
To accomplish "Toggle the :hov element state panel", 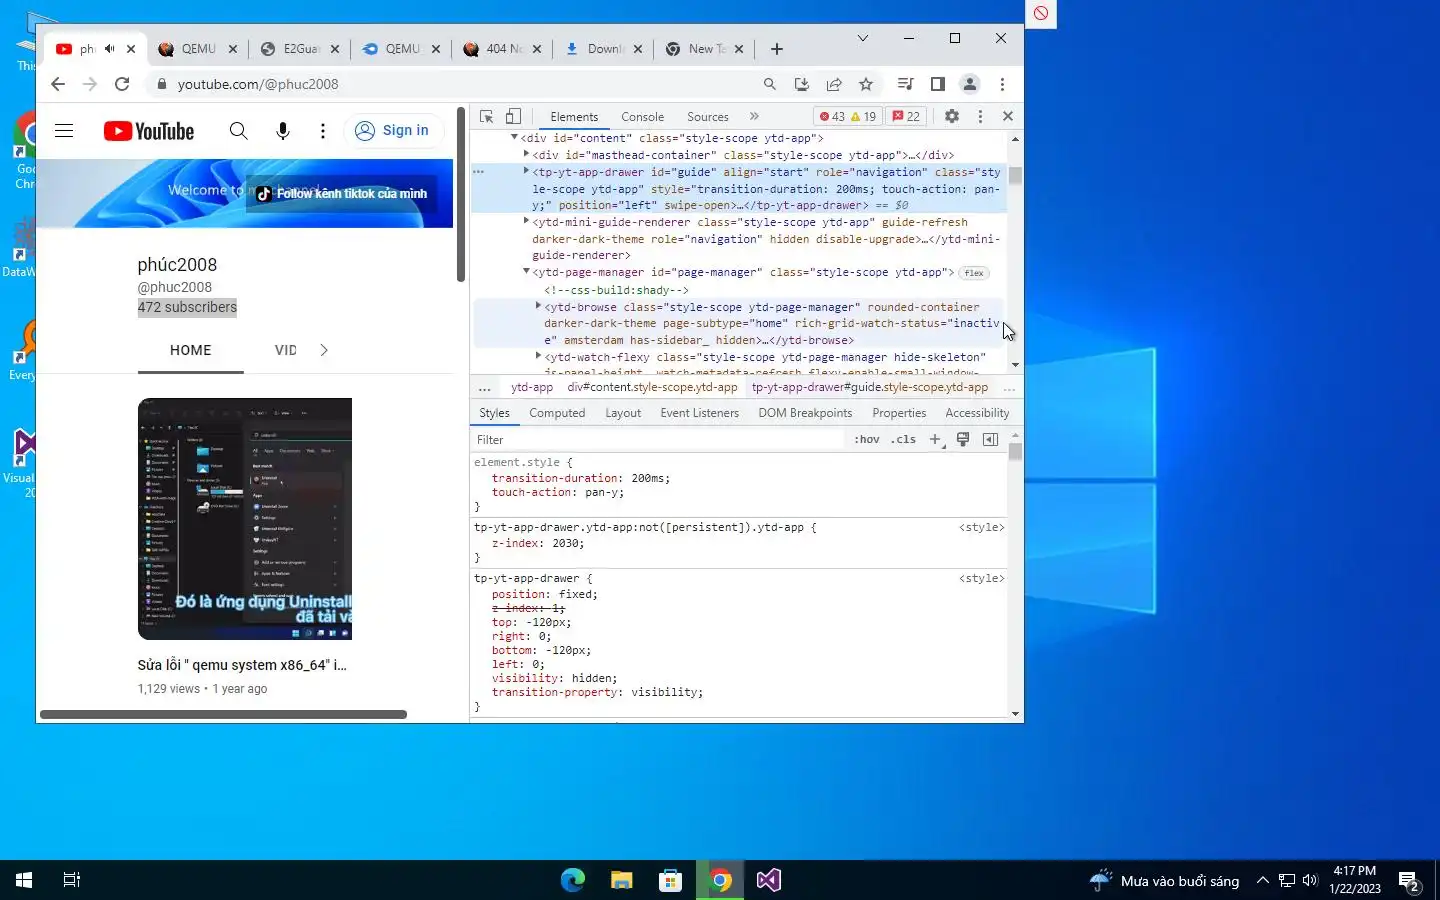I will 867,440.
